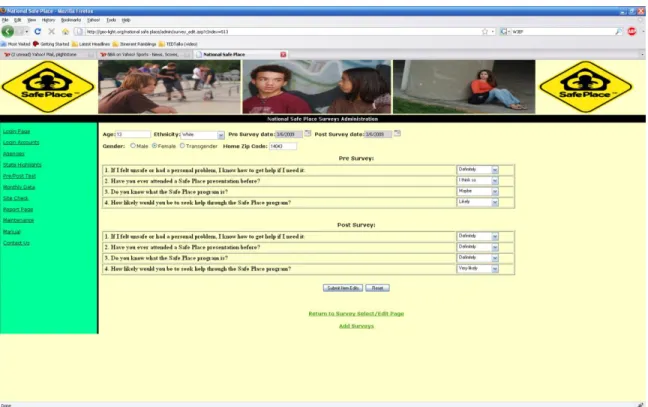648x407 pixels.
Task: Open the Getting Started bookmark
Action: pos(51,44)
